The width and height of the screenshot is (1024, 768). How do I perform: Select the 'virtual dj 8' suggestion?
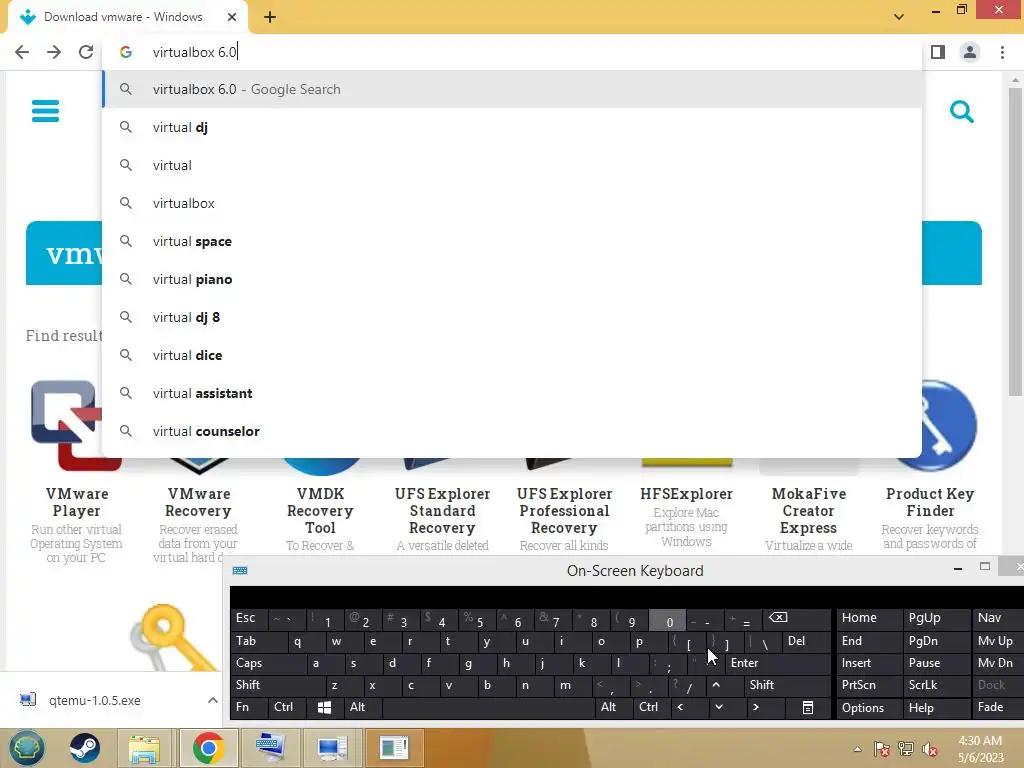(513, 317)
